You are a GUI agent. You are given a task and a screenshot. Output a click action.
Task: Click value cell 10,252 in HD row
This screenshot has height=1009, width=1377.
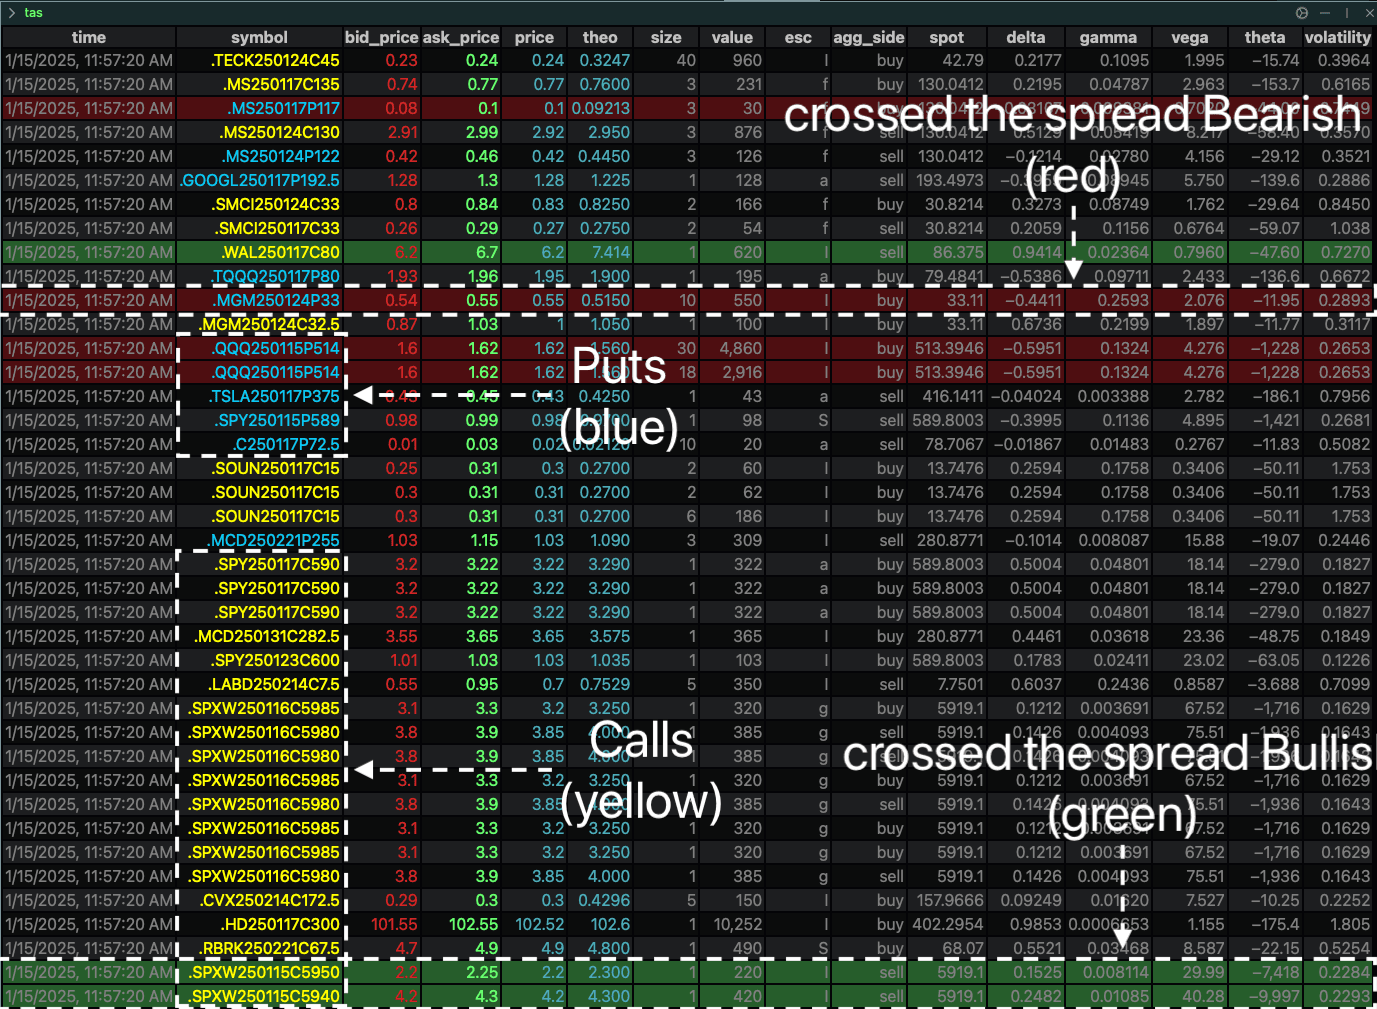coord(738,924)
